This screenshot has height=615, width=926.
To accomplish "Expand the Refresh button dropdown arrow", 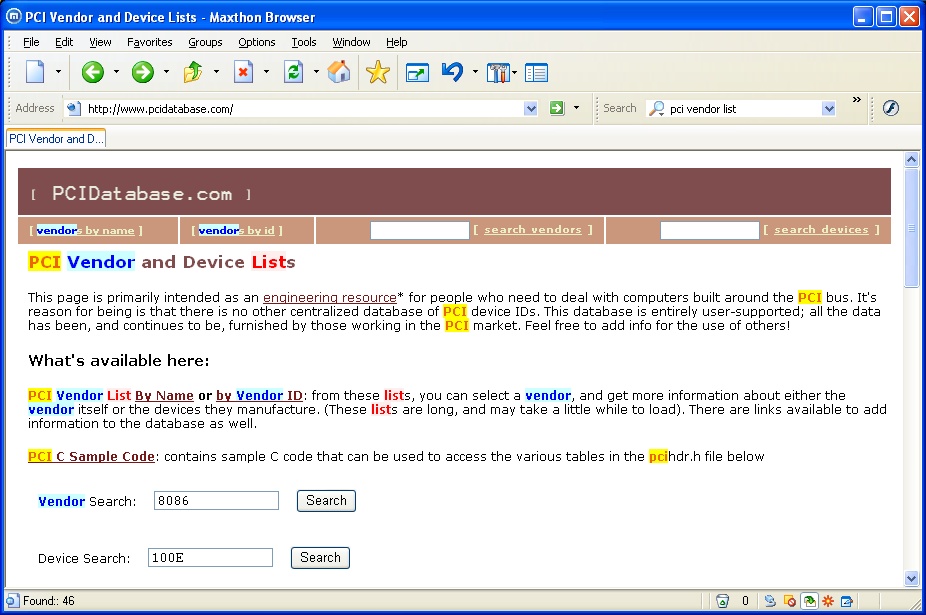I will point(316,72).
